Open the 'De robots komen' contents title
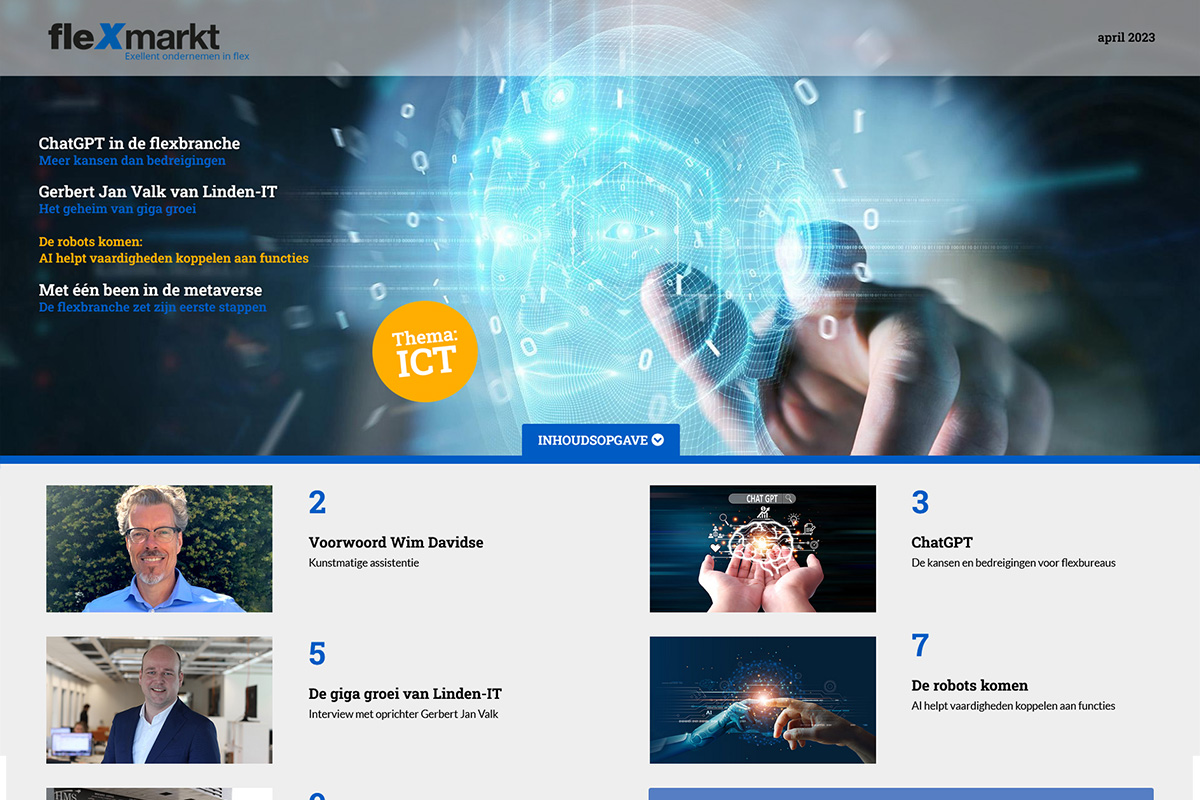This screenshot has width=1200, height=800. point(970,686)
